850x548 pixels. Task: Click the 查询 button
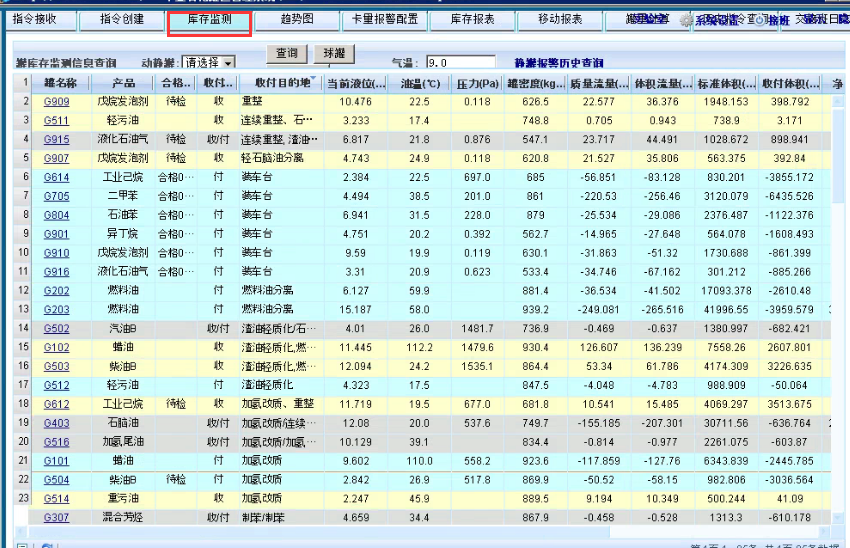click(287, 54)
